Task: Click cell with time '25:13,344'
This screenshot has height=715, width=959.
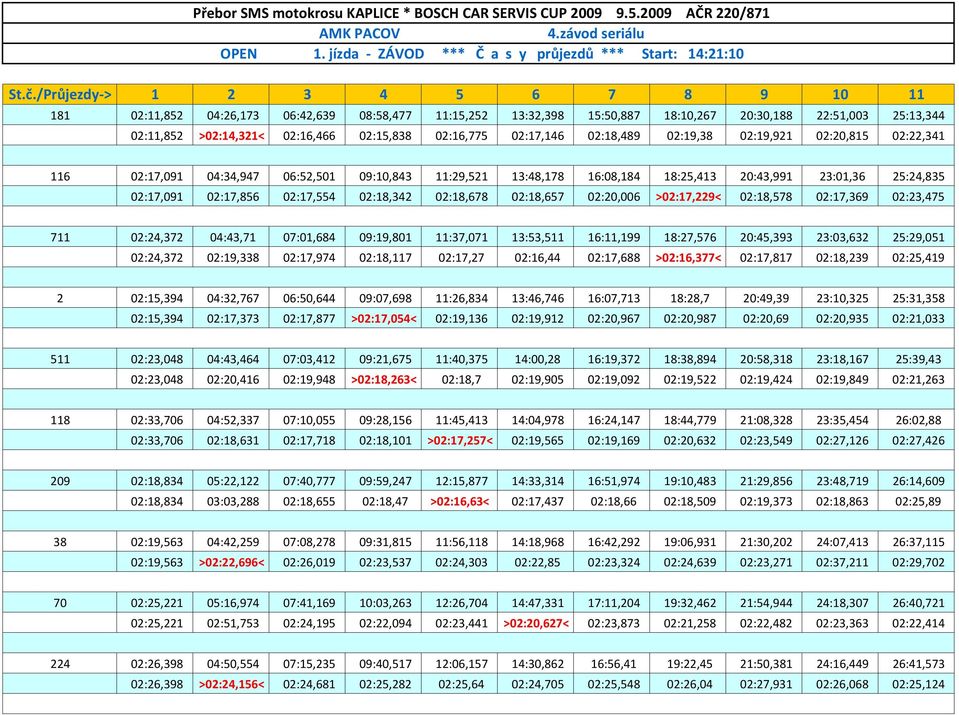Action: click(917, 115)
